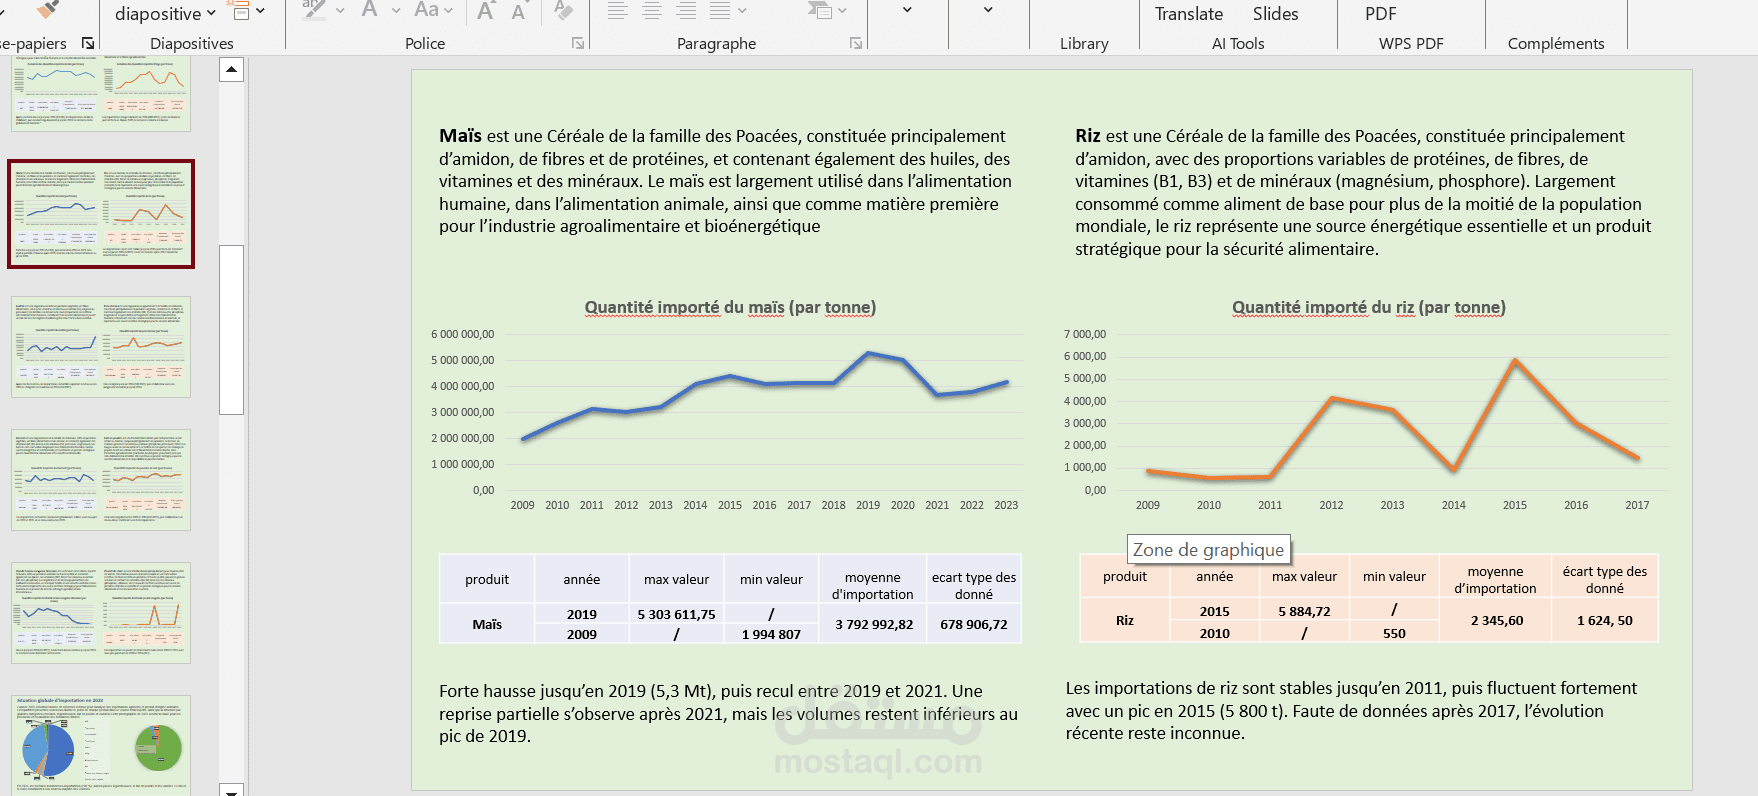Open the Police dialog launcher
Viewport: 1758px width, 796px height.
[x=578, y=43]
